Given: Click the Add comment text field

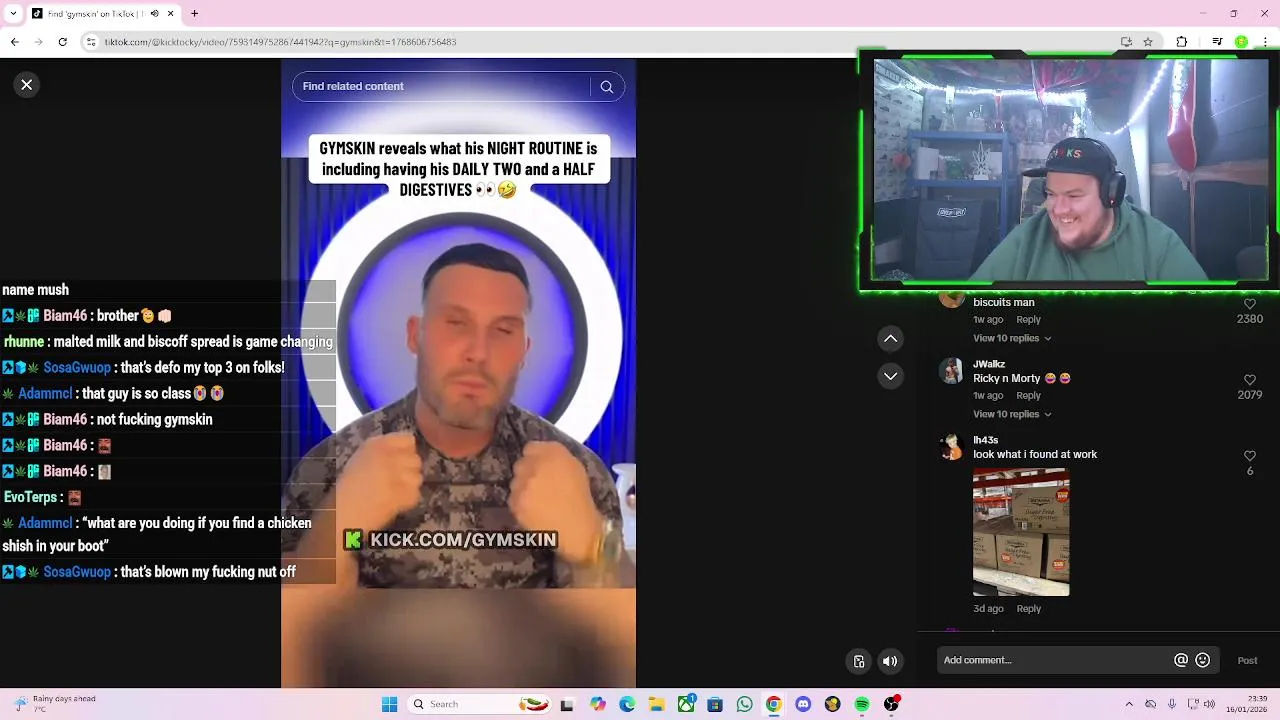Looking at the screenshot, I should [x=1055, y=660].
